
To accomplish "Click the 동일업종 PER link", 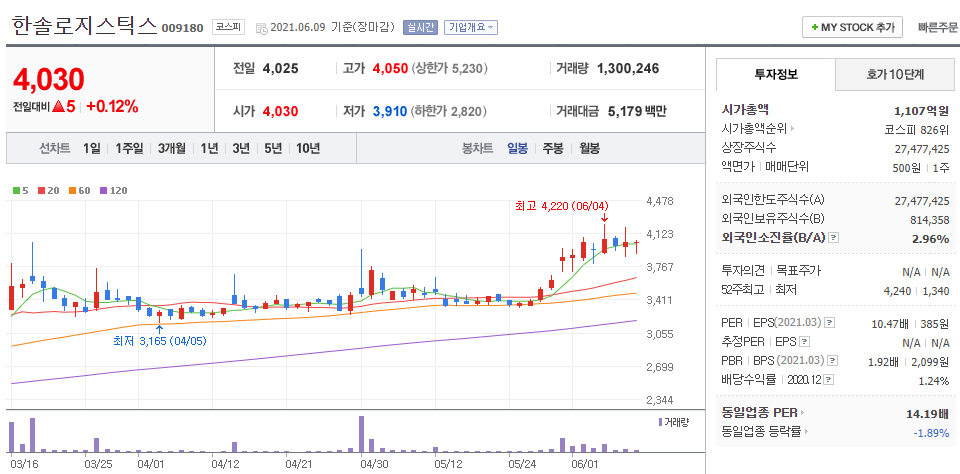I will click(760, 413).
